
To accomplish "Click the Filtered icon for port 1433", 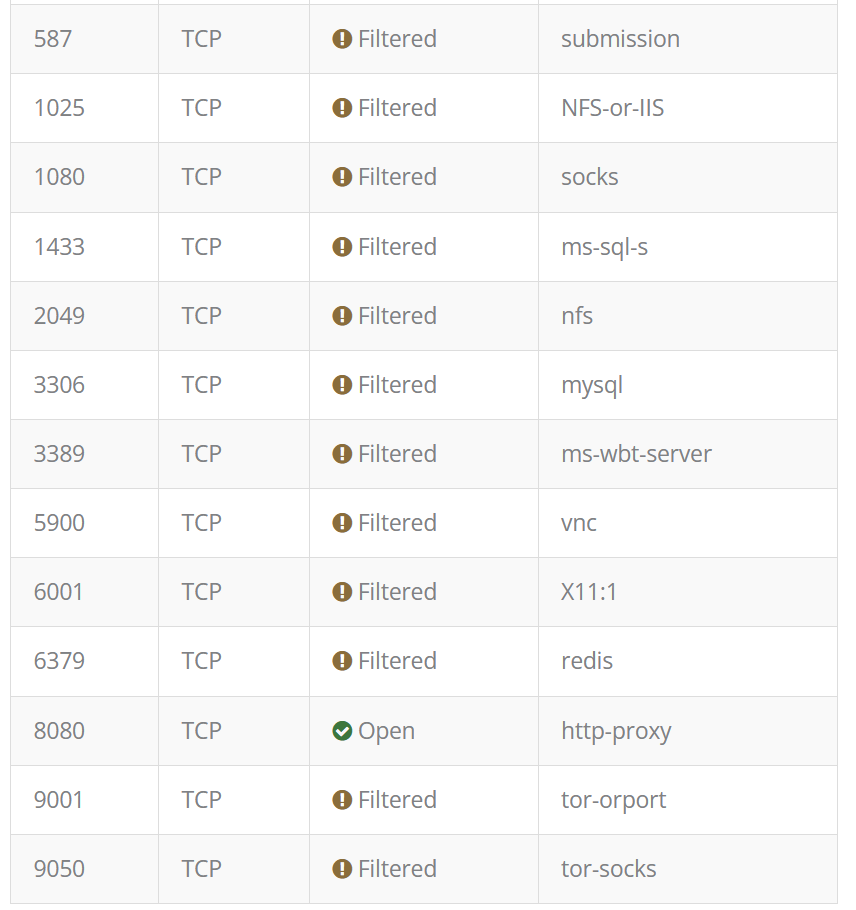I will pos(342,247).
